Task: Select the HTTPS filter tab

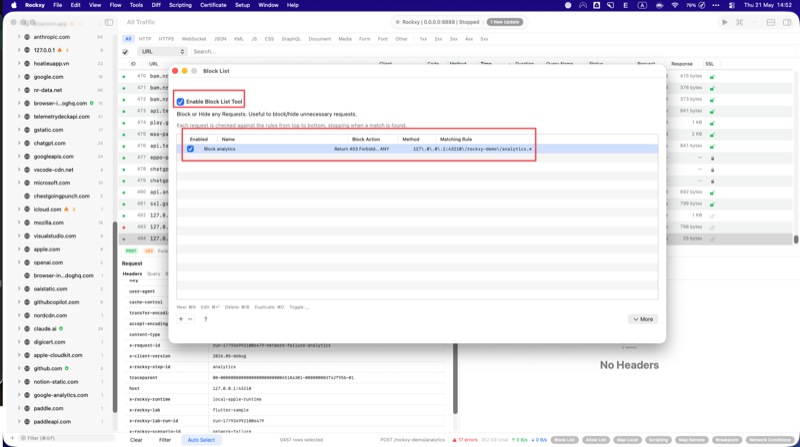Action: [166, 39]
